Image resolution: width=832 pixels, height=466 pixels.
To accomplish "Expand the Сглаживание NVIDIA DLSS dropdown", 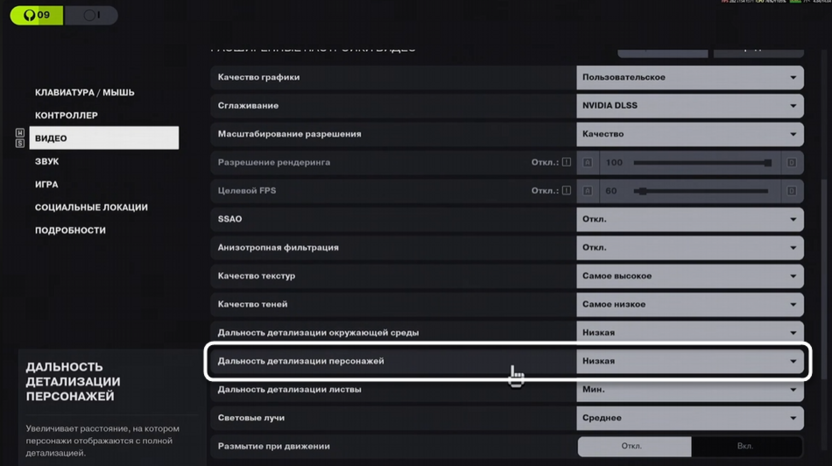I will click(690, 105).
